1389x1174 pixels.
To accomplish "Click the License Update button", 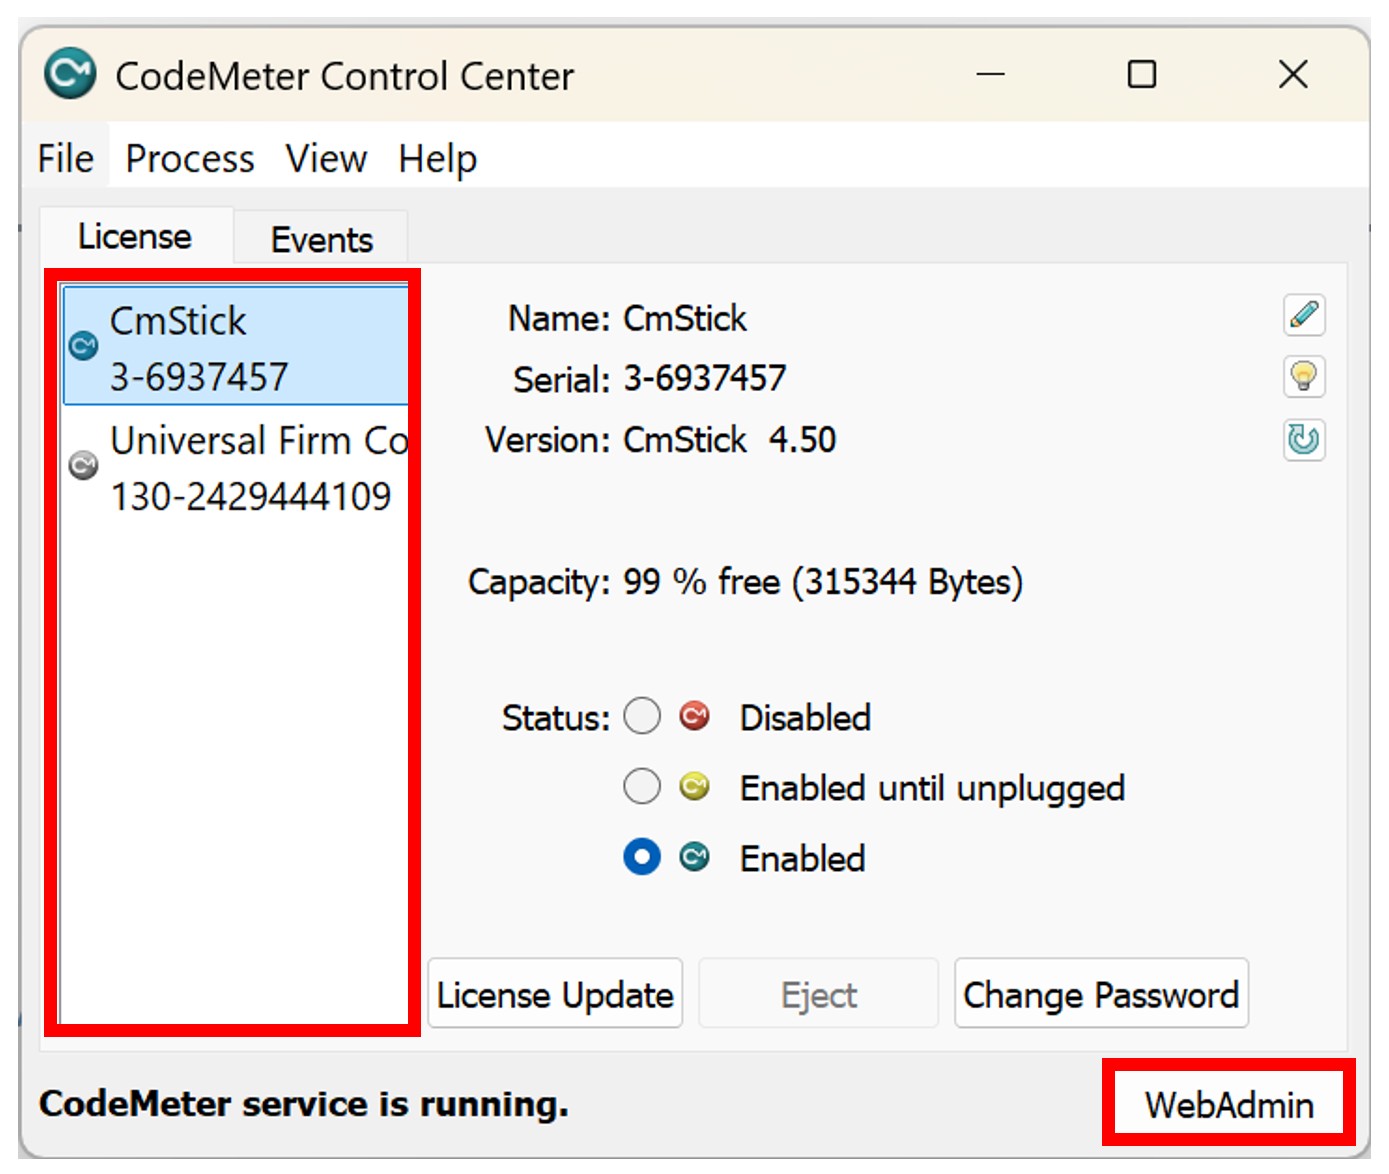I will 555,994.
